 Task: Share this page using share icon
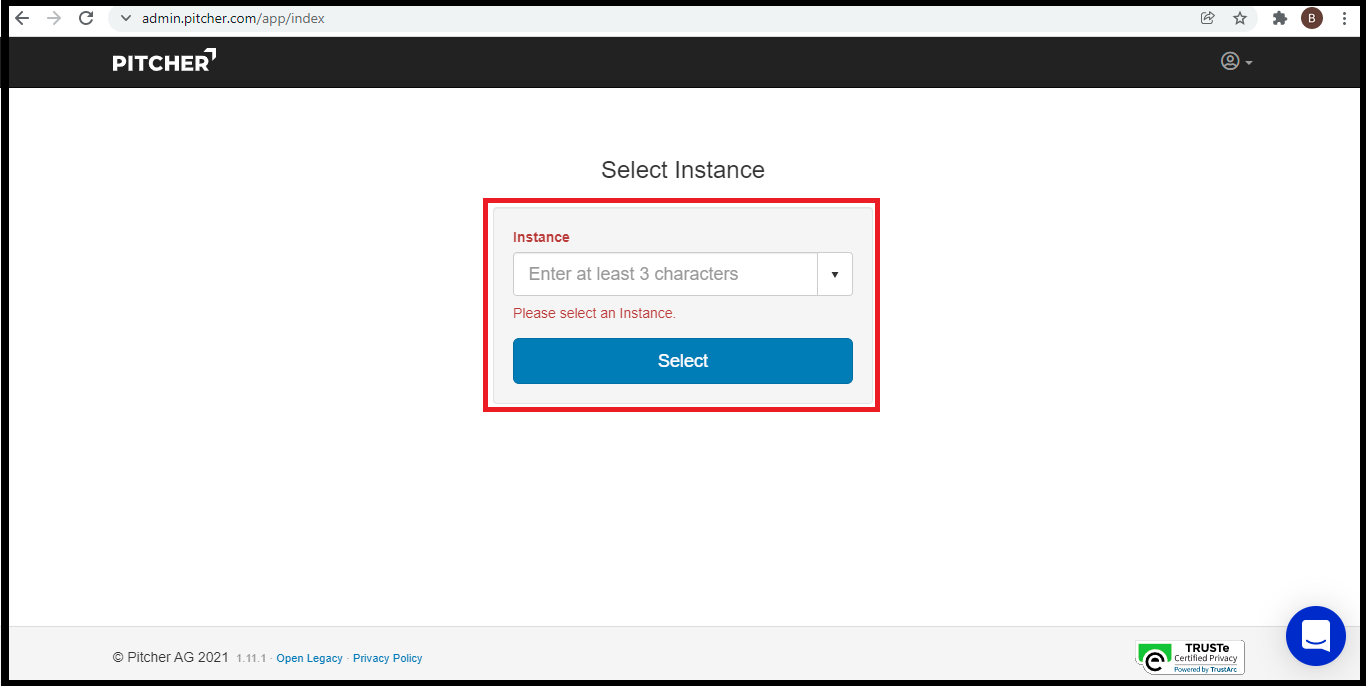click(1207, 18)
